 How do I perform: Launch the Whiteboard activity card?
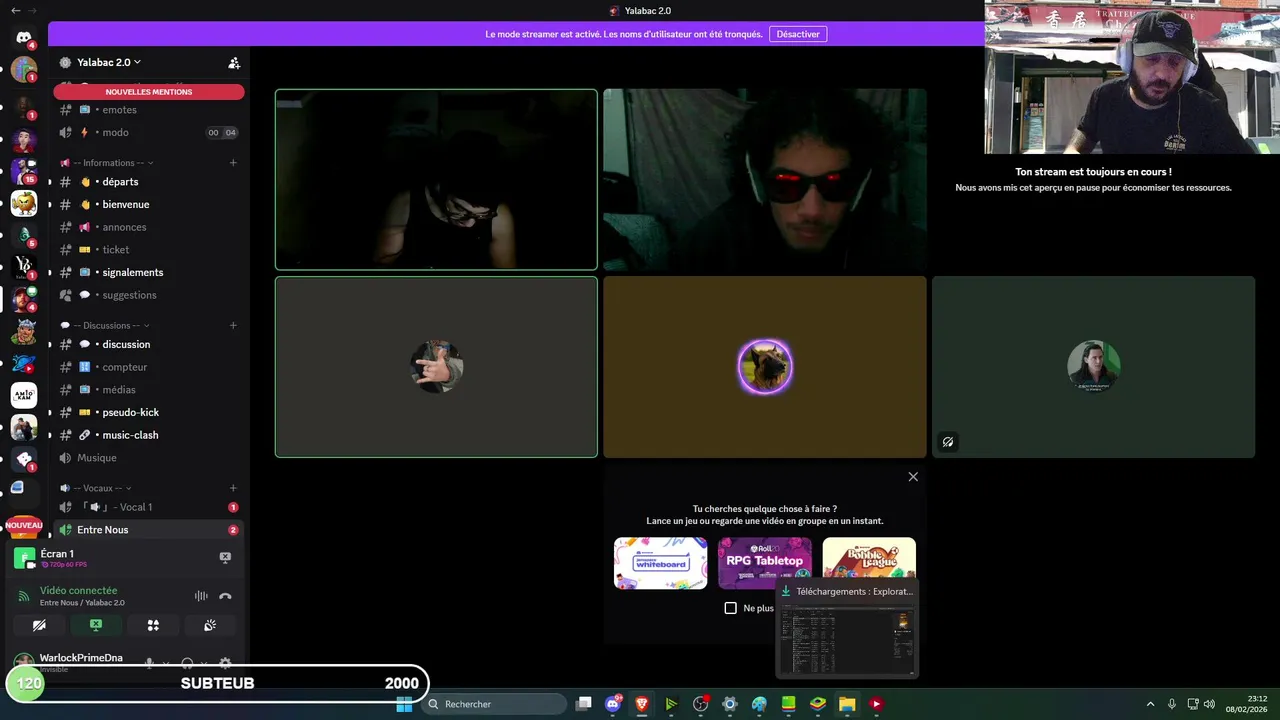click(660, 563)
